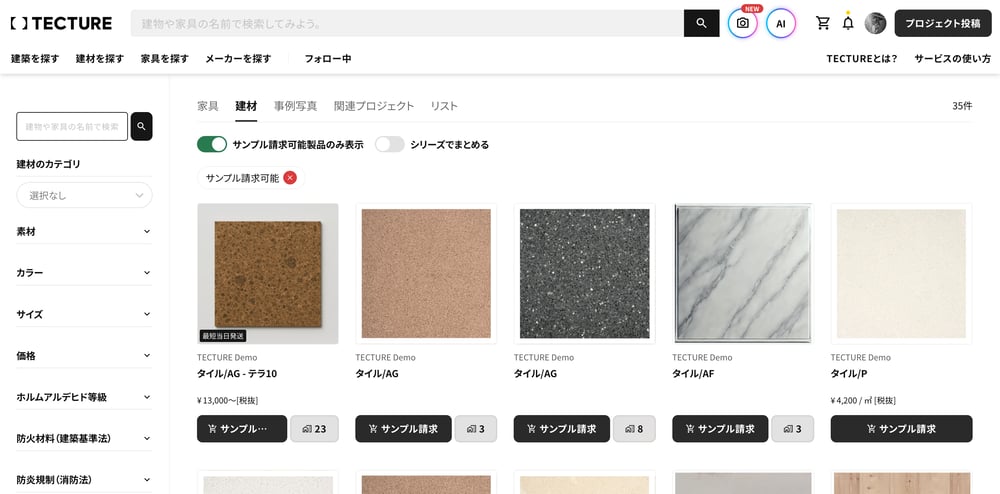Switch to the リスト tab
Image resolution: width=1000 pixels, height=494 pixels.
click(x=444, y=106)
